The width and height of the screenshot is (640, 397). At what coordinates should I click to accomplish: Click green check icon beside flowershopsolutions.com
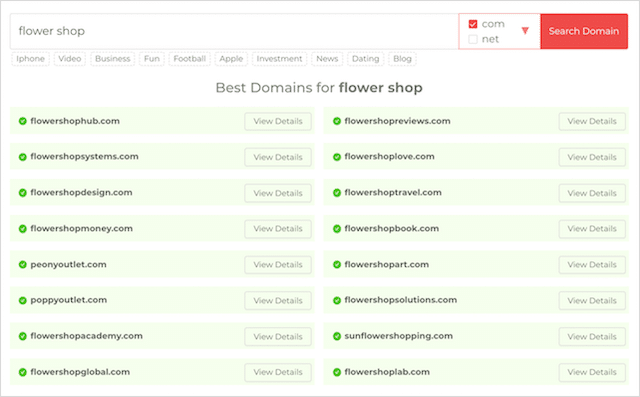click(337, 300)
